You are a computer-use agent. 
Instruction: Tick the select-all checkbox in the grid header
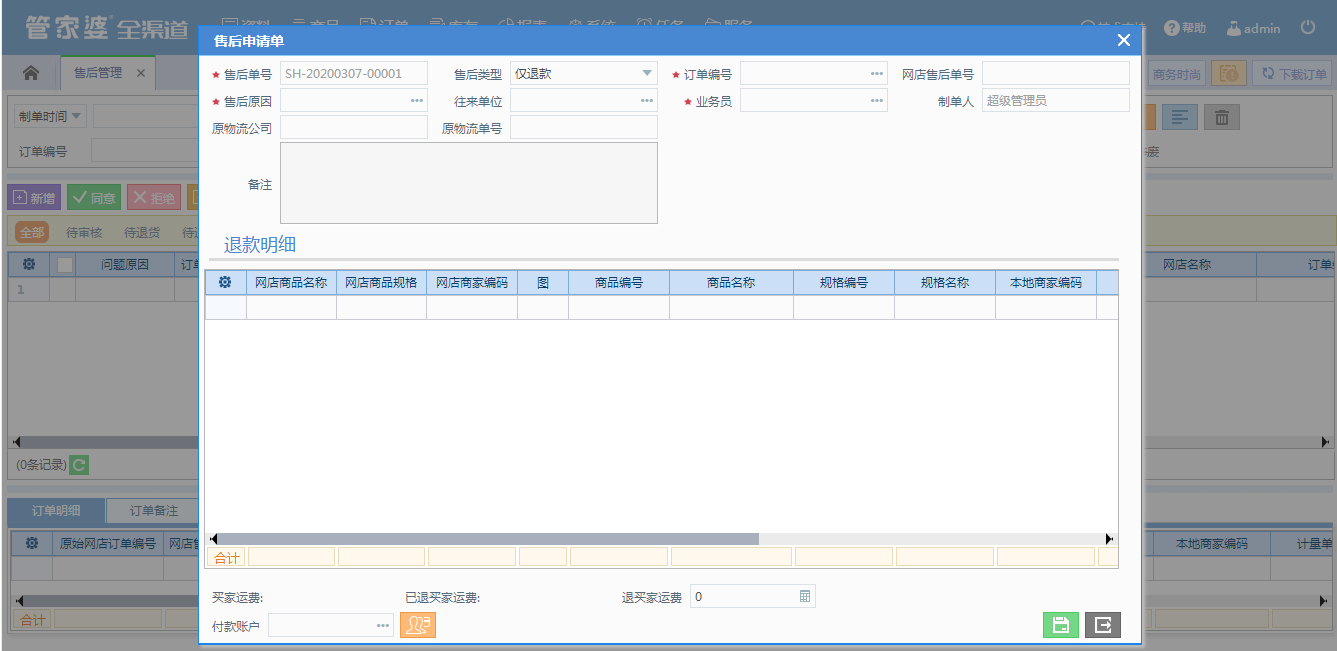click(x=65, y=265)
